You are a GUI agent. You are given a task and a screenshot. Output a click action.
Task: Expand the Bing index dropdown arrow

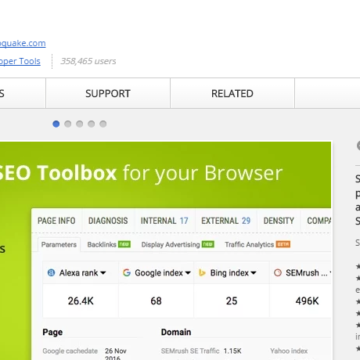[253, 273]
